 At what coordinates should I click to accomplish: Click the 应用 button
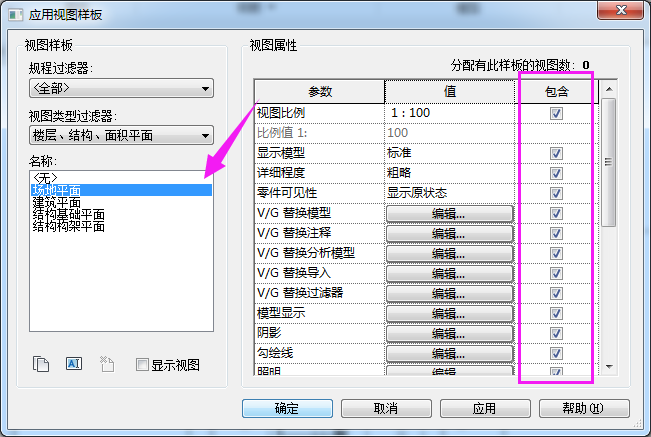[485, 408]
